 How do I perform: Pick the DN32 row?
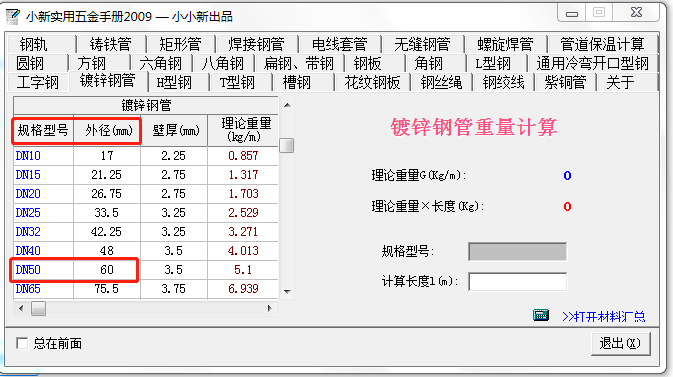[146, 232]
